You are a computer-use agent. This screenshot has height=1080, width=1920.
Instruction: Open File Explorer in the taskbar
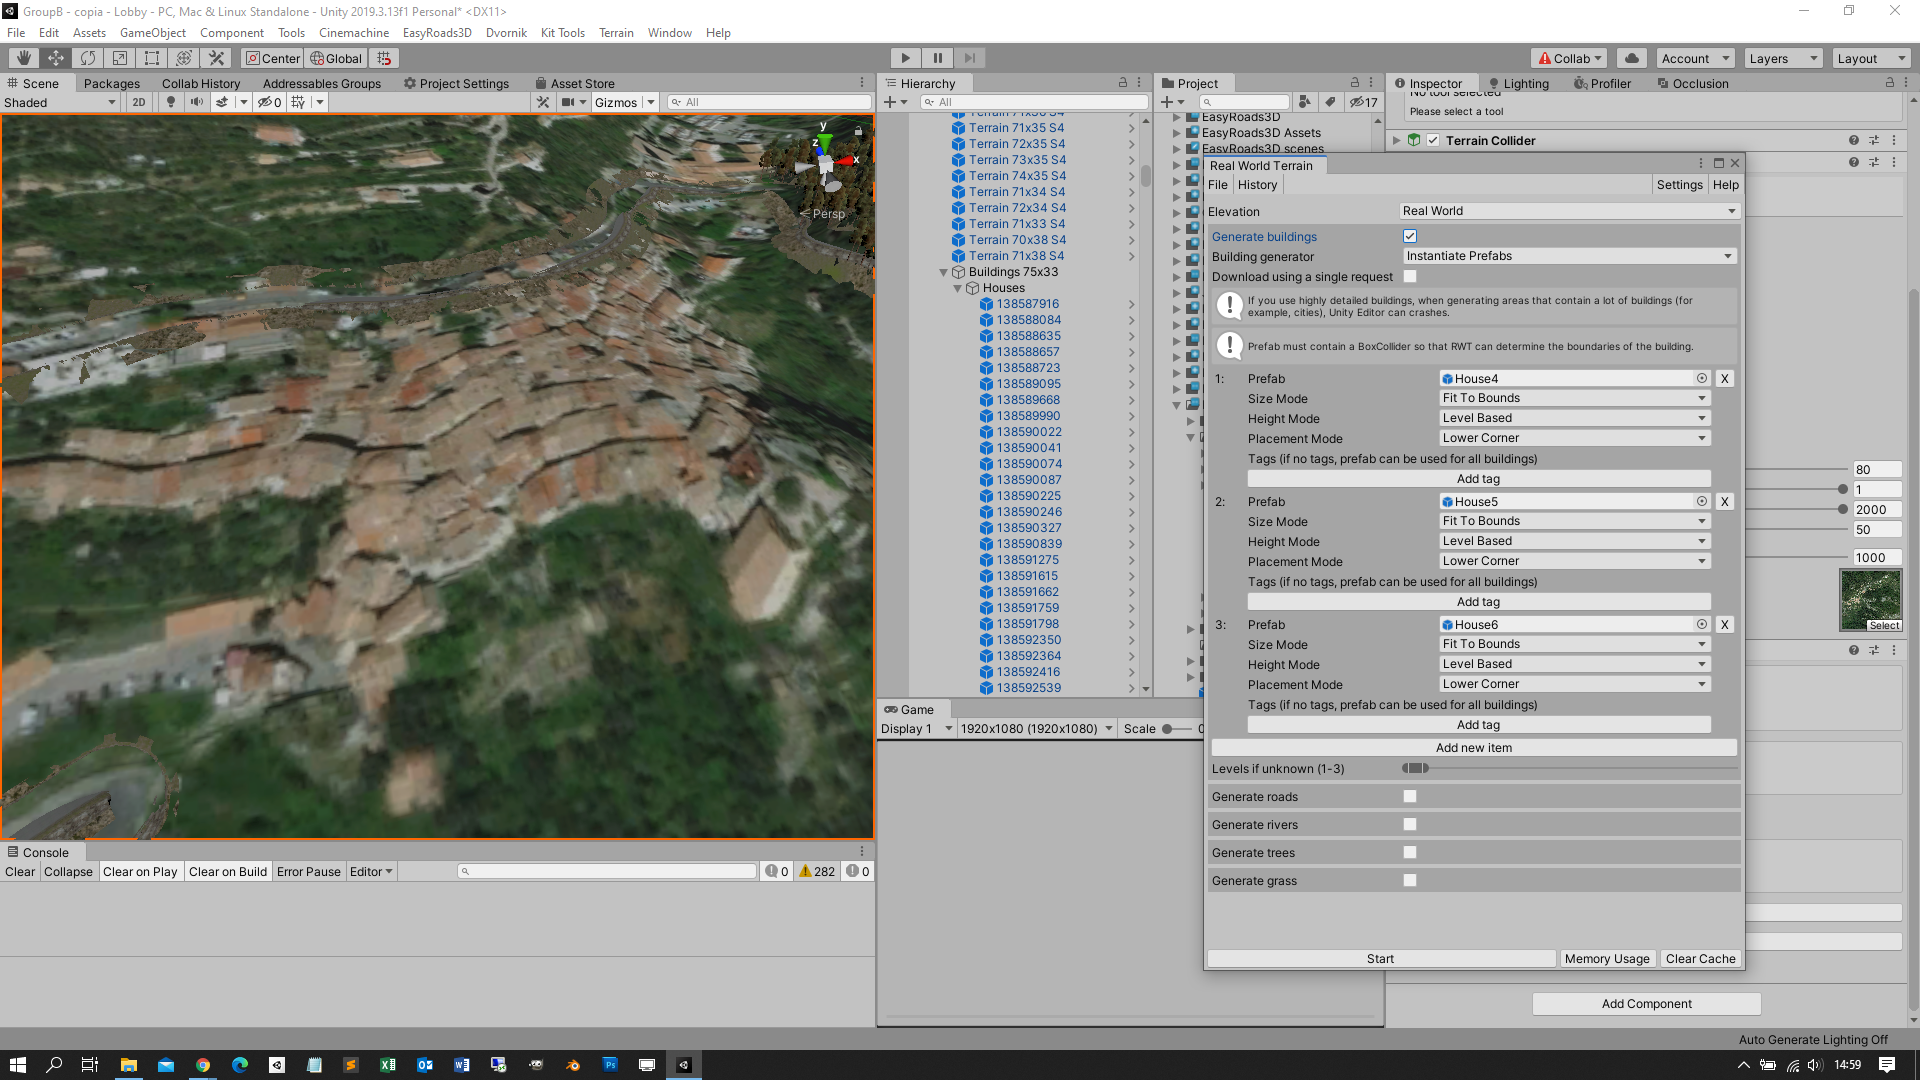[x=128, y=1065]
